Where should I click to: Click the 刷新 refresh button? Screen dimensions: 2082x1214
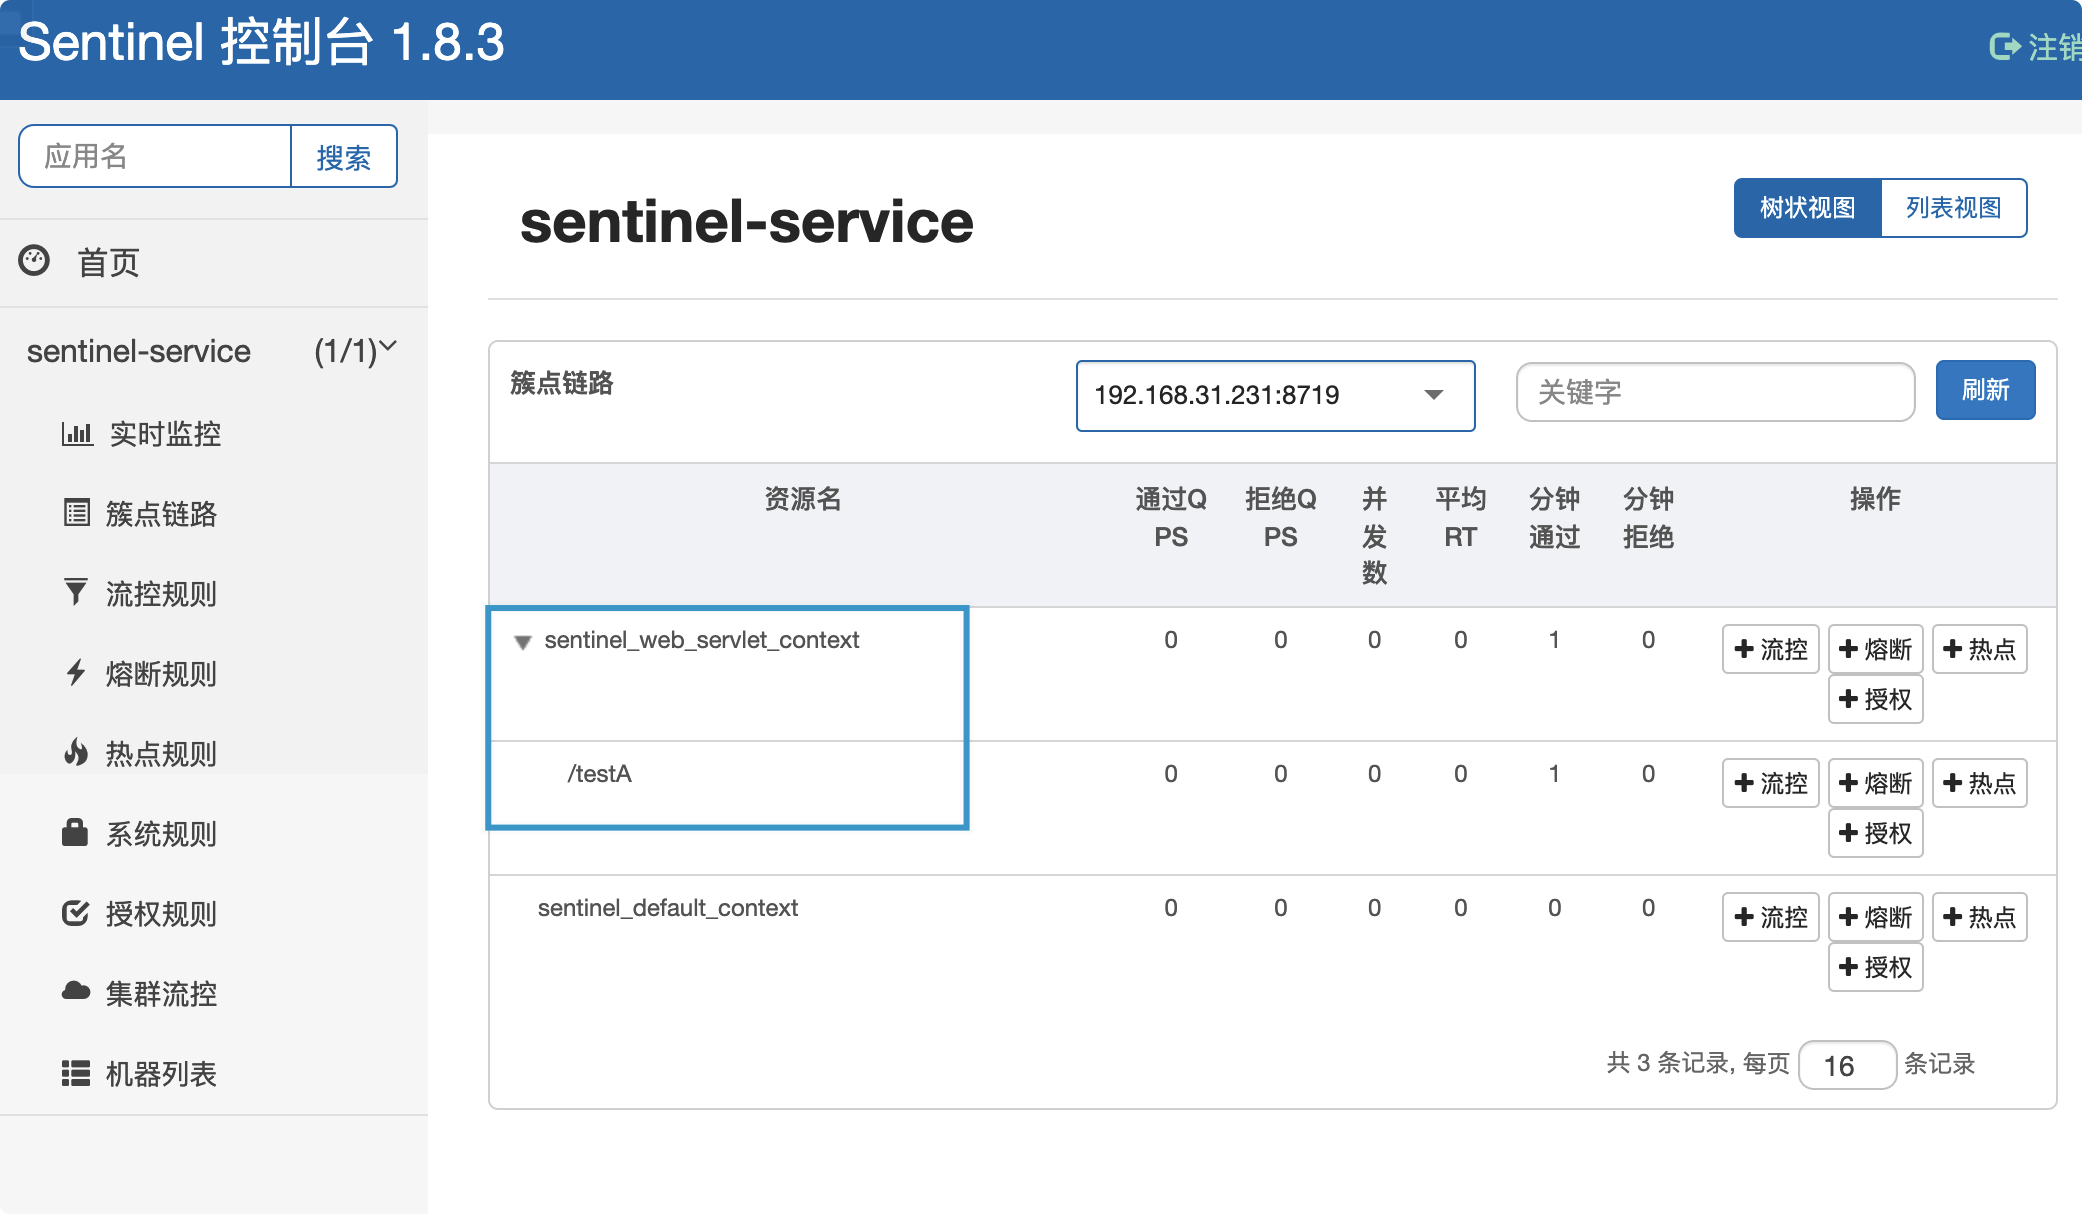click(x=1984, y=390)
